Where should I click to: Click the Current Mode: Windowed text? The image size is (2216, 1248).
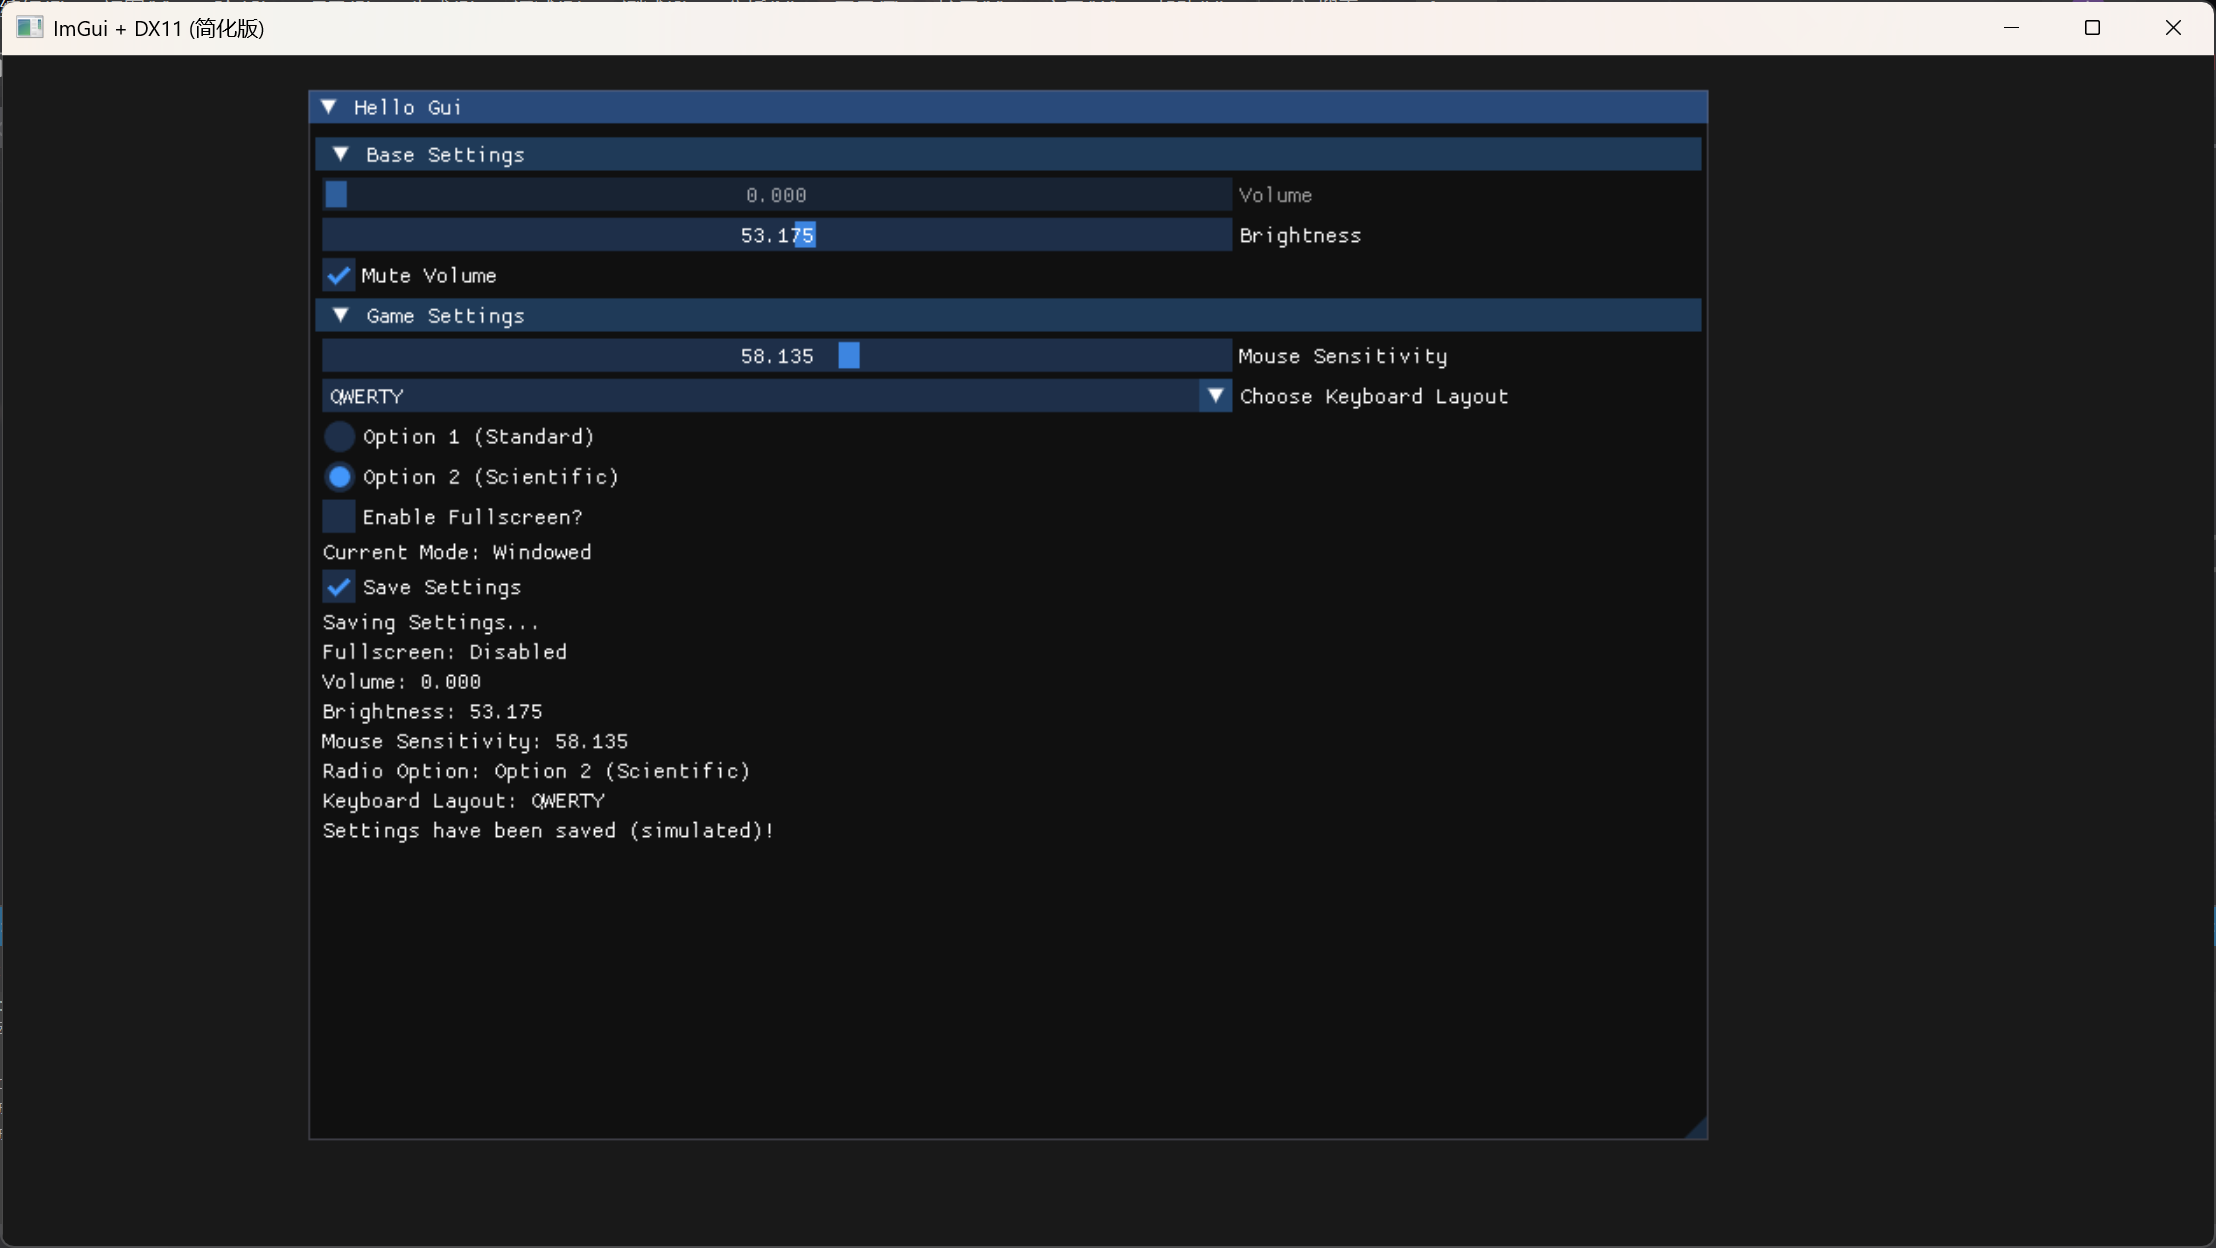click(x=456, y=551)
